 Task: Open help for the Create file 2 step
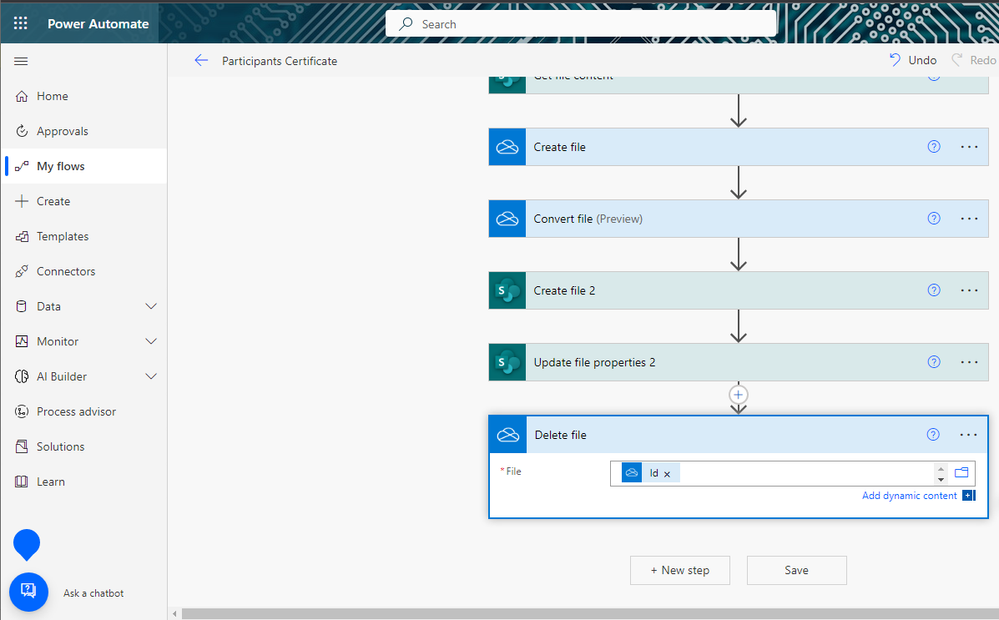pyautogui.click(x=933, y=290)
